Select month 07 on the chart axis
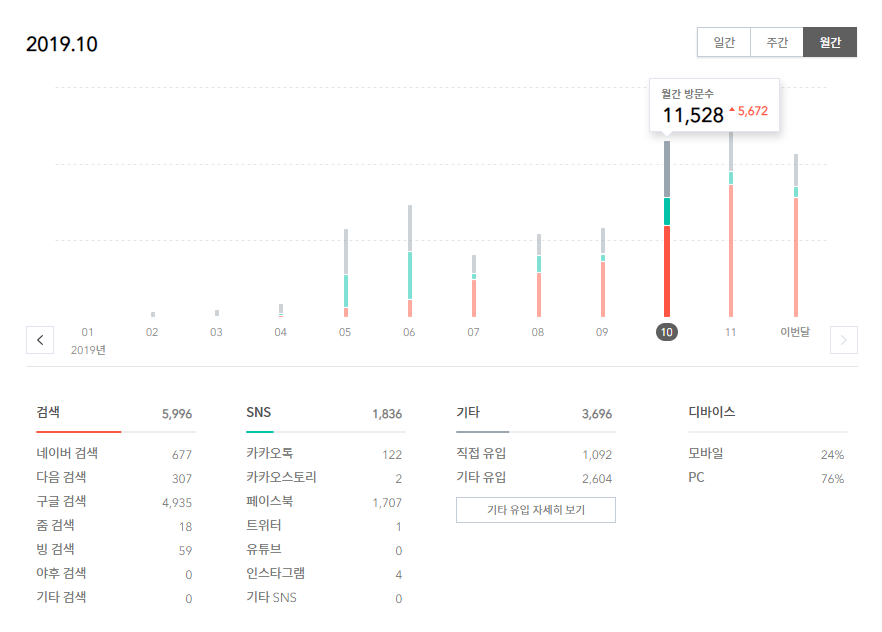The height and width of the screenshot is (632, 882). (473, 332)
